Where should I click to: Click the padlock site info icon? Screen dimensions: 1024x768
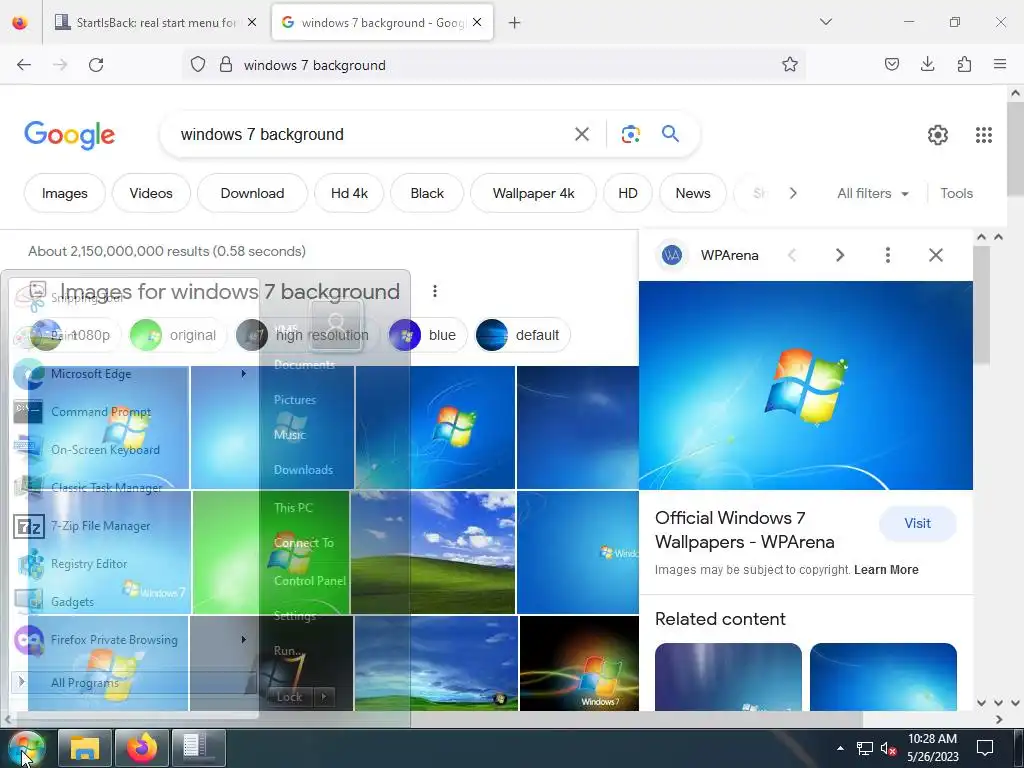click(226, 65)
